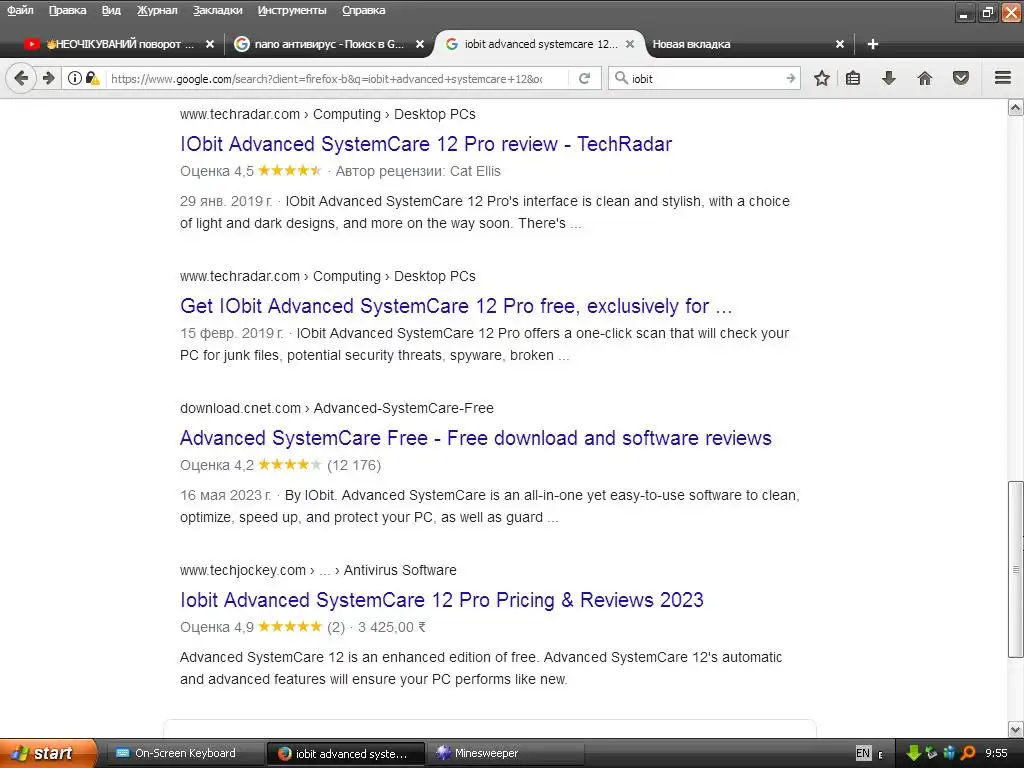This screenshot has height=768, width=1024.
Task: Click the lock warning icon in address bar
Action: tap(93, 78)
